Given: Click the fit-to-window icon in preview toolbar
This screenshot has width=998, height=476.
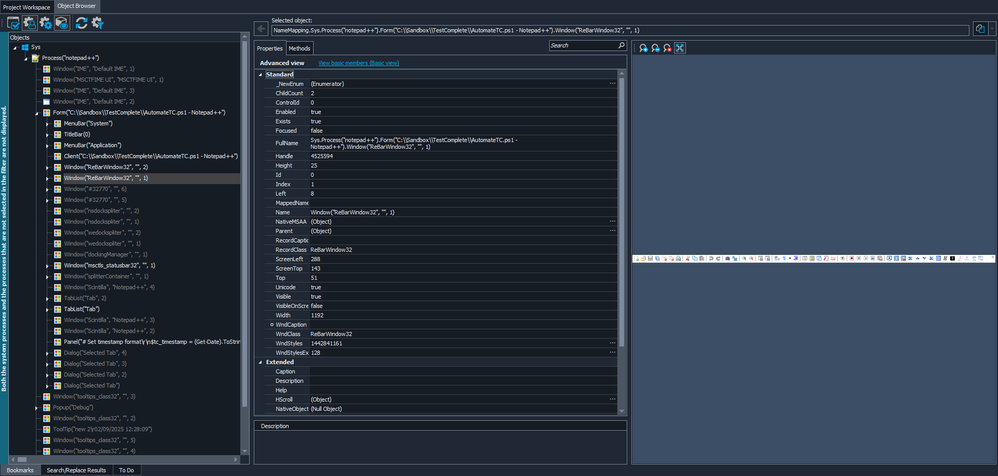Looking at the screenshot, I should 680,48.
